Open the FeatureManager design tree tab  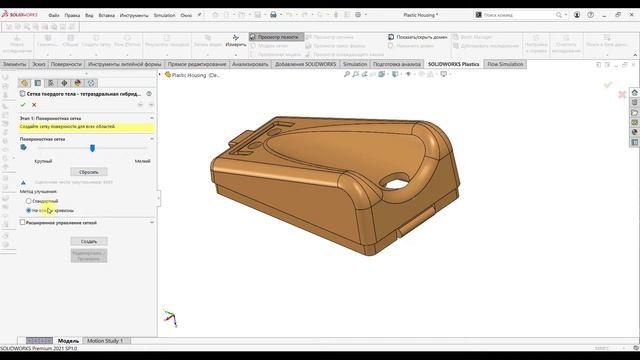(x=24, y=83)
